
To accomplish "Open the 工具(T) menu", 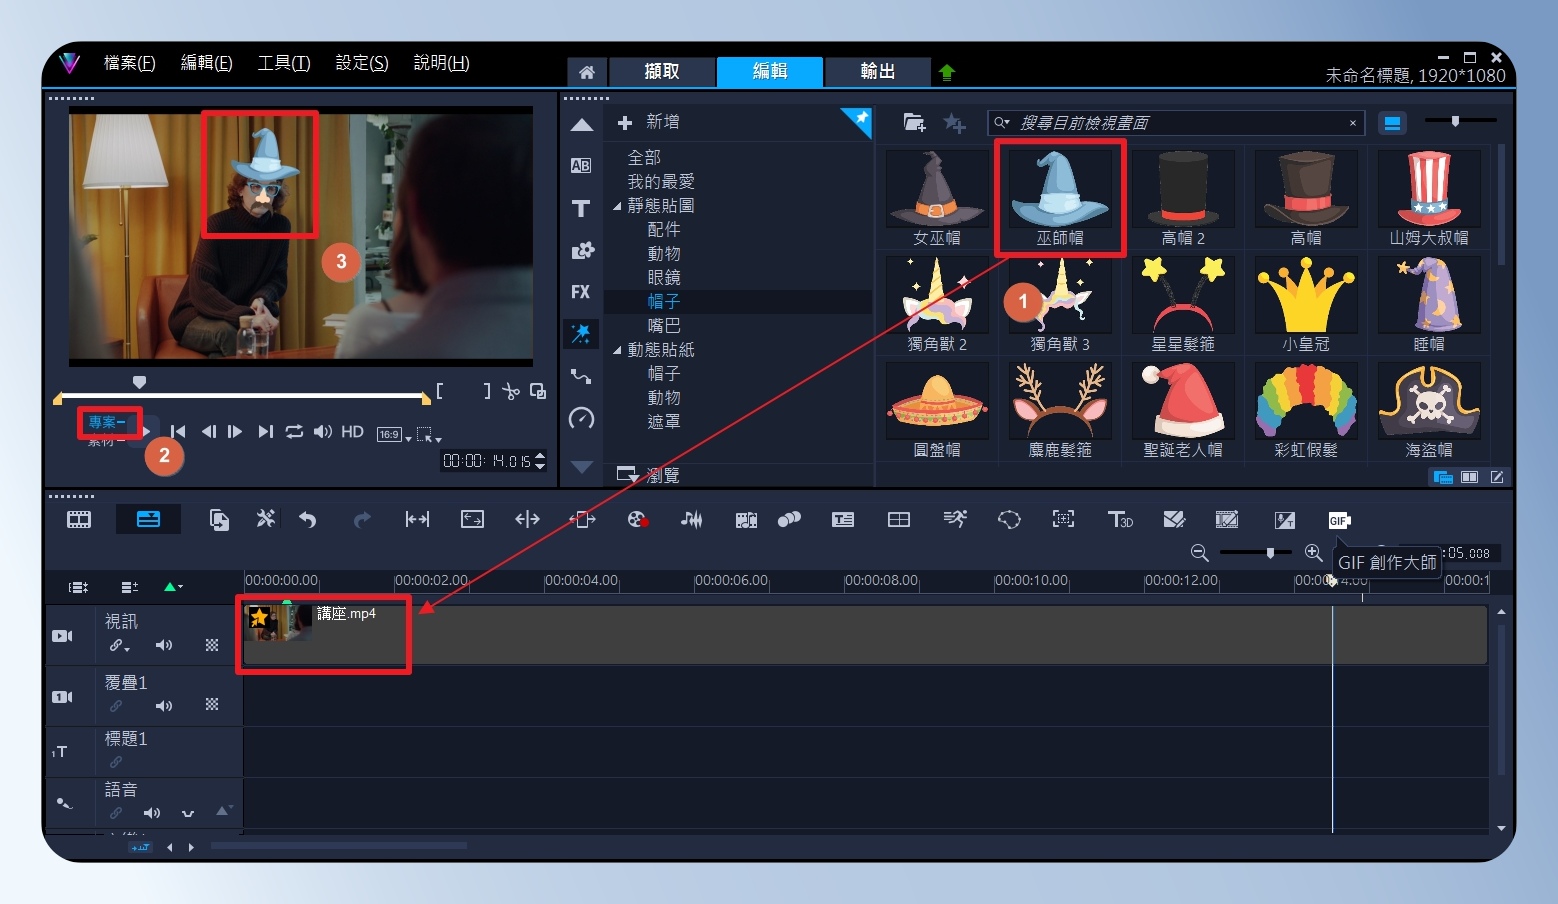I will 284,63.
